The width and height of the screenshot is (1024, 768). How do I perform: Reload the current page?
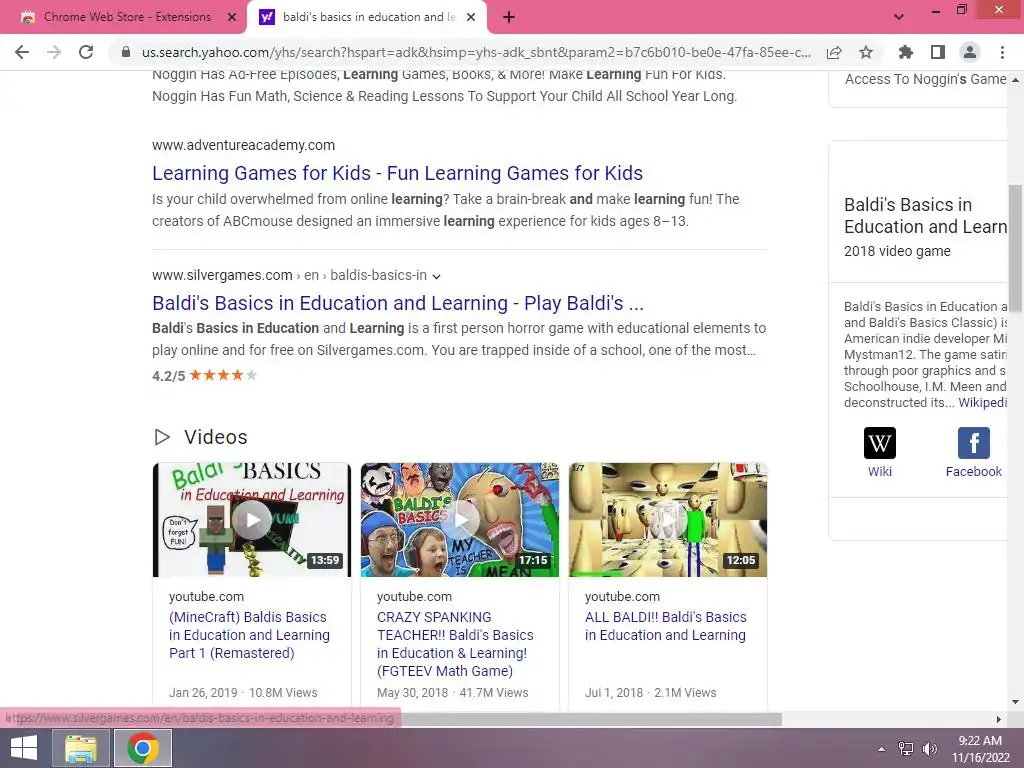(x=86, y=52)
